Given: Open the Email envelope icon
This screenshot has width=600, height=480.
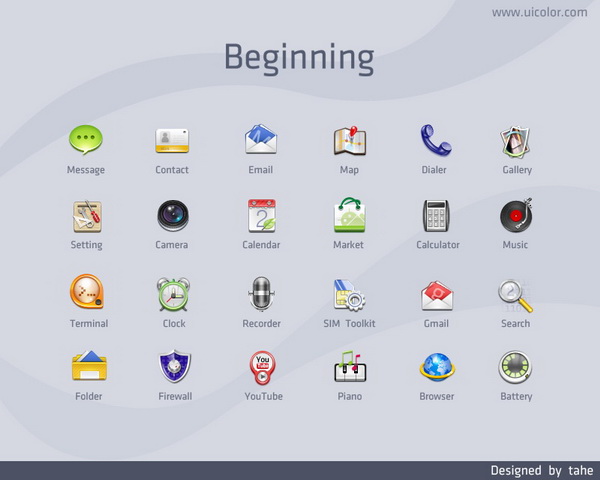Looking at the screenshot, I should click(x=261, y=140).
